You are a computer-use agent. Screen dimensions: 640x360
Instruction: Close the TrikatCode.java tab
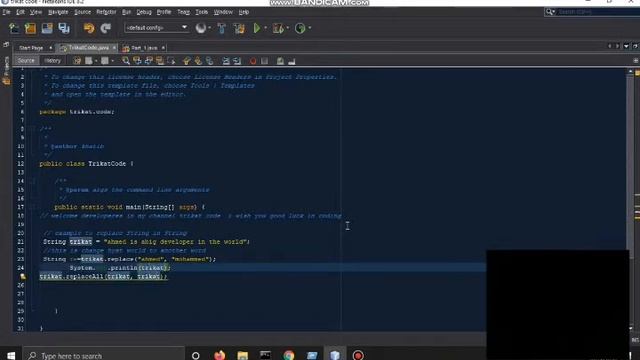click(114, 48)
